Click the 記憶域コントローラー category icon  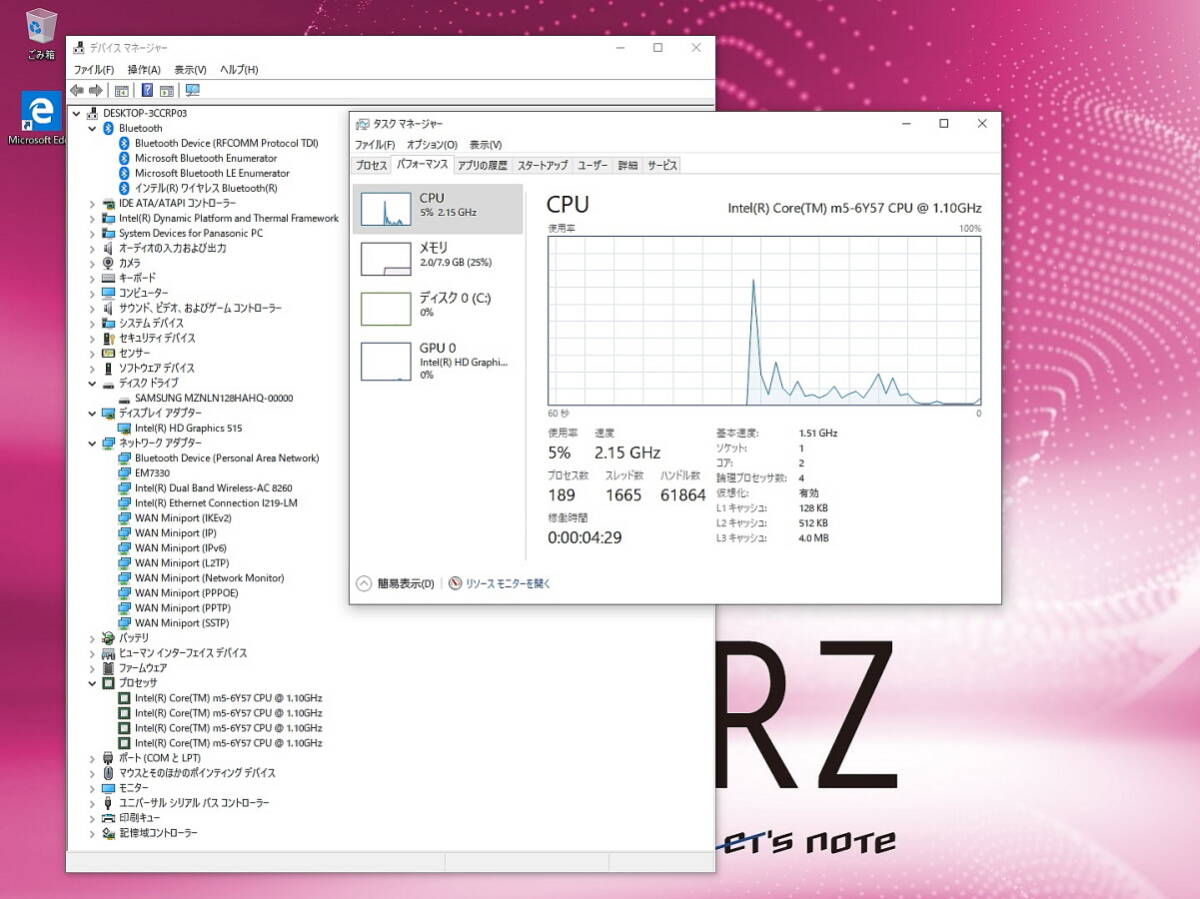(109, 833)
